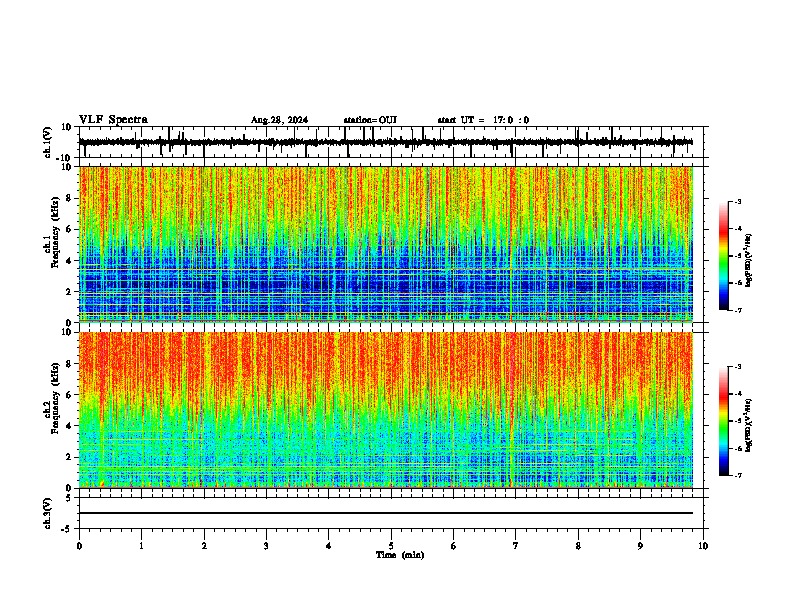Click the ch.1 colorbar log(PSD) label

coord(749,261)
